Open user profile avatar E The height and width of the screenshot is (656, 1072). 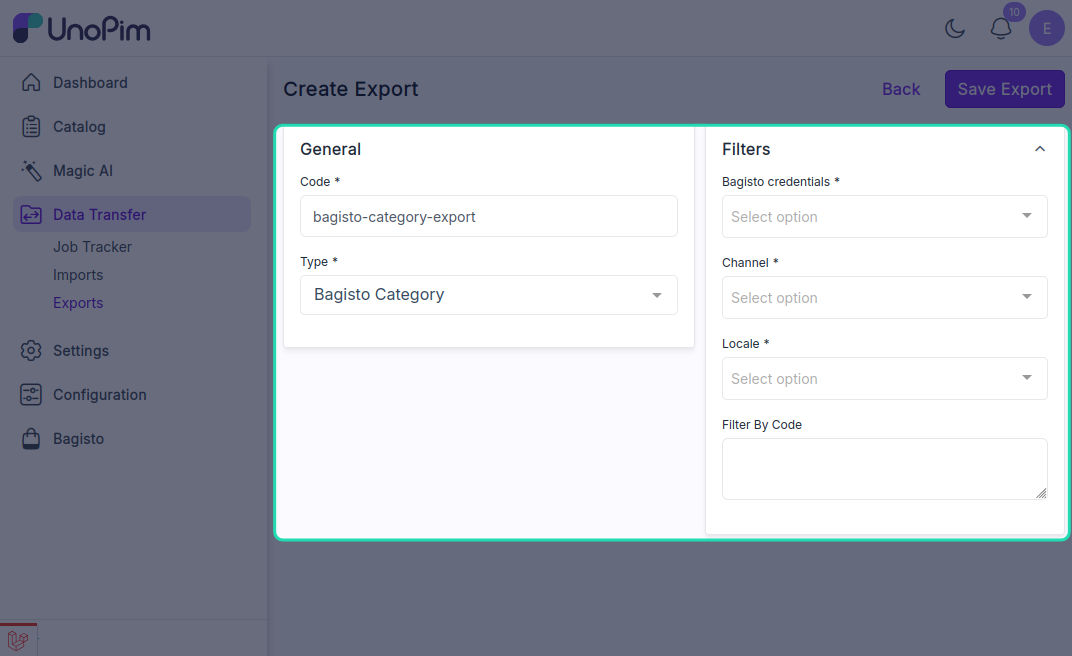1047,28
